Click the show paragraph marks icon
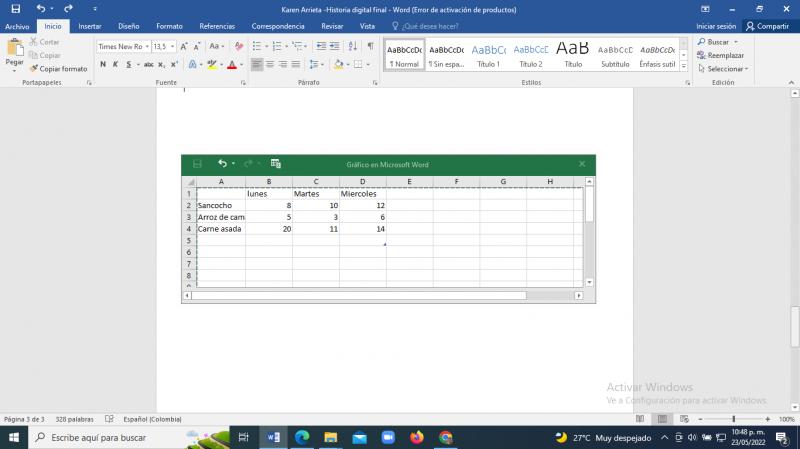Screen dimensions: 800x449 click(370, 46)
